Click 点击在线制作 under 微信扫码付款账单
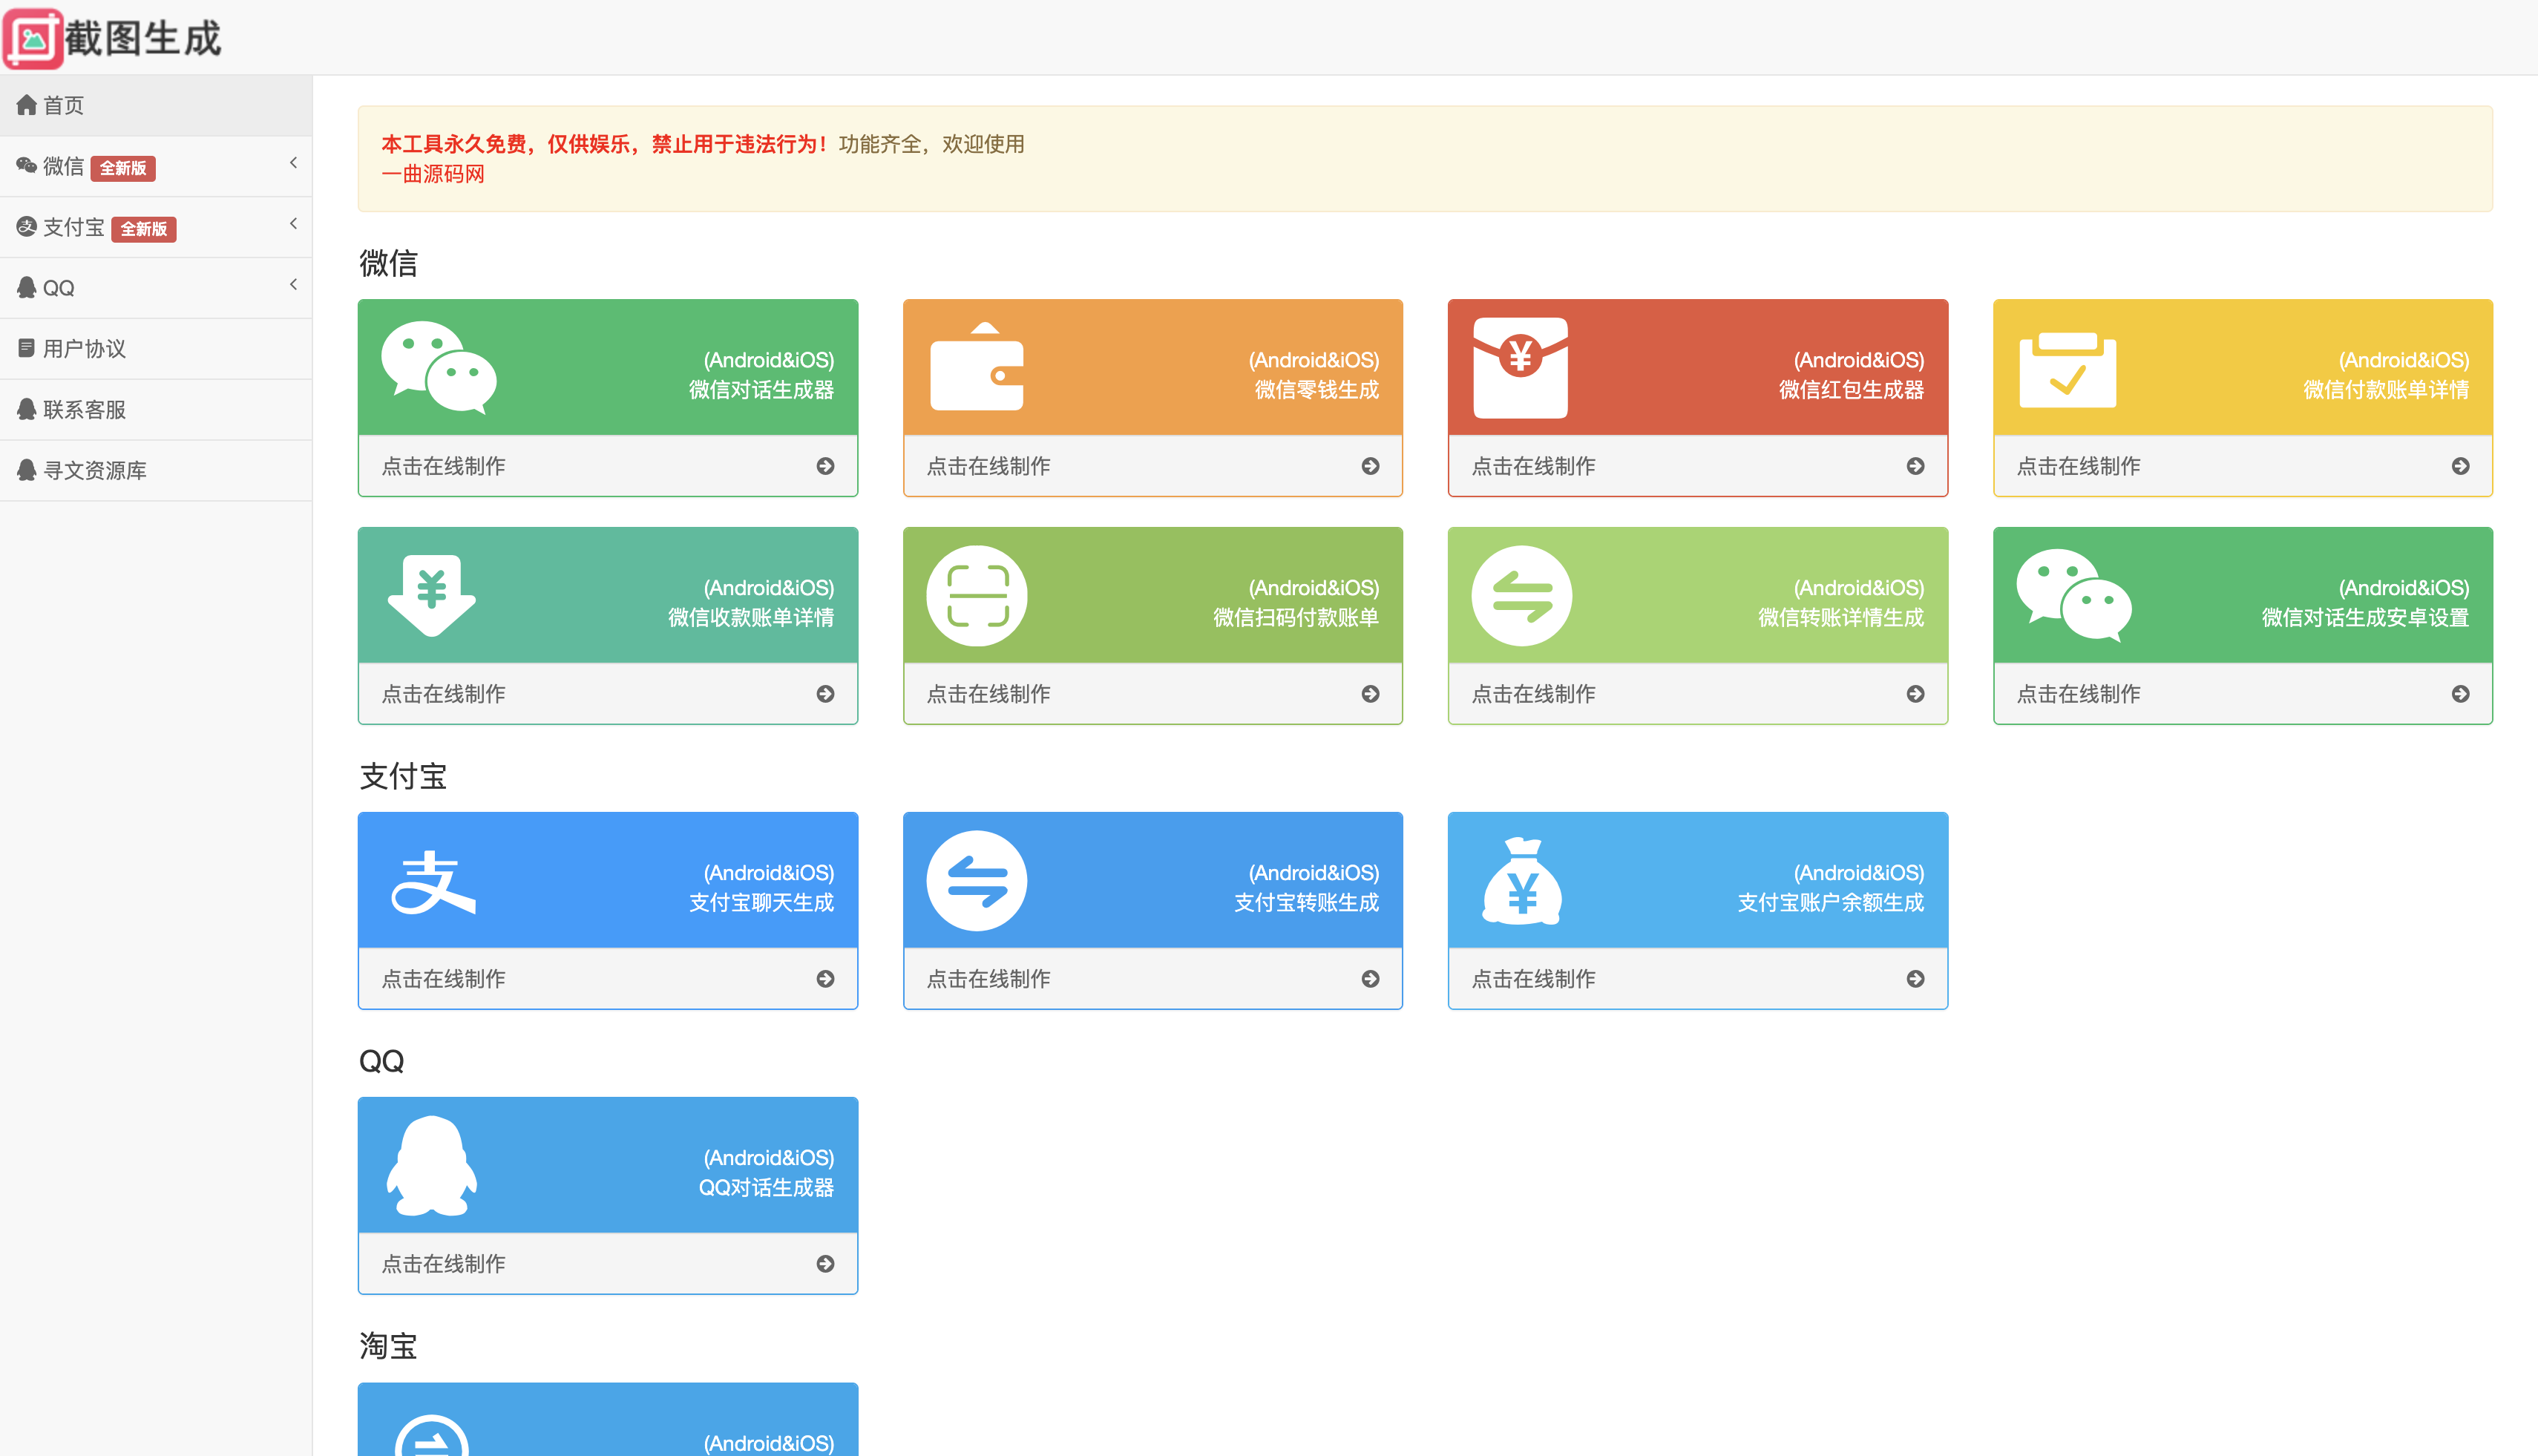 (989, 694)
